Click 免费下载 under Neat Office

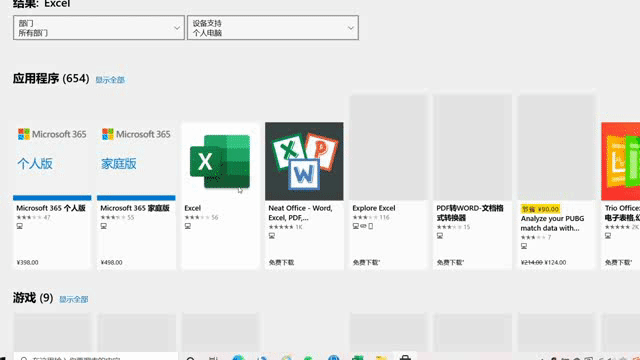[x=281, y=262]
